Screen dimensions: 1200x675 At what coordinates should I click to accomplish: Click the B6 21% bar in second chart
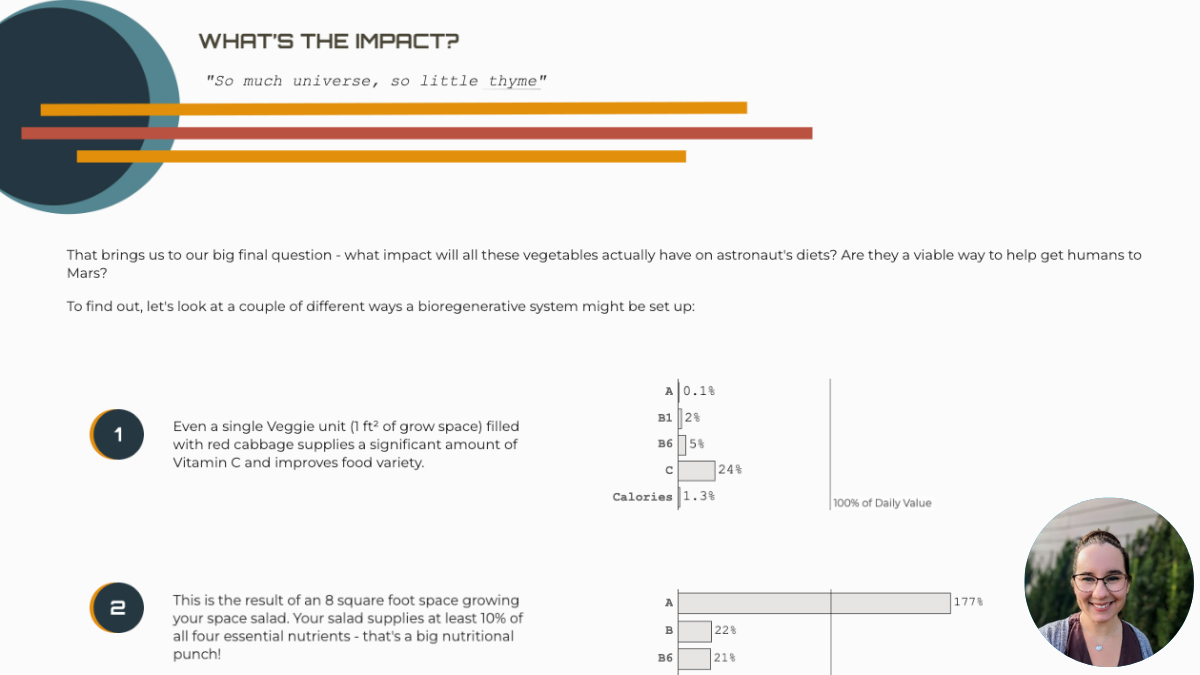tap(694, 657)
